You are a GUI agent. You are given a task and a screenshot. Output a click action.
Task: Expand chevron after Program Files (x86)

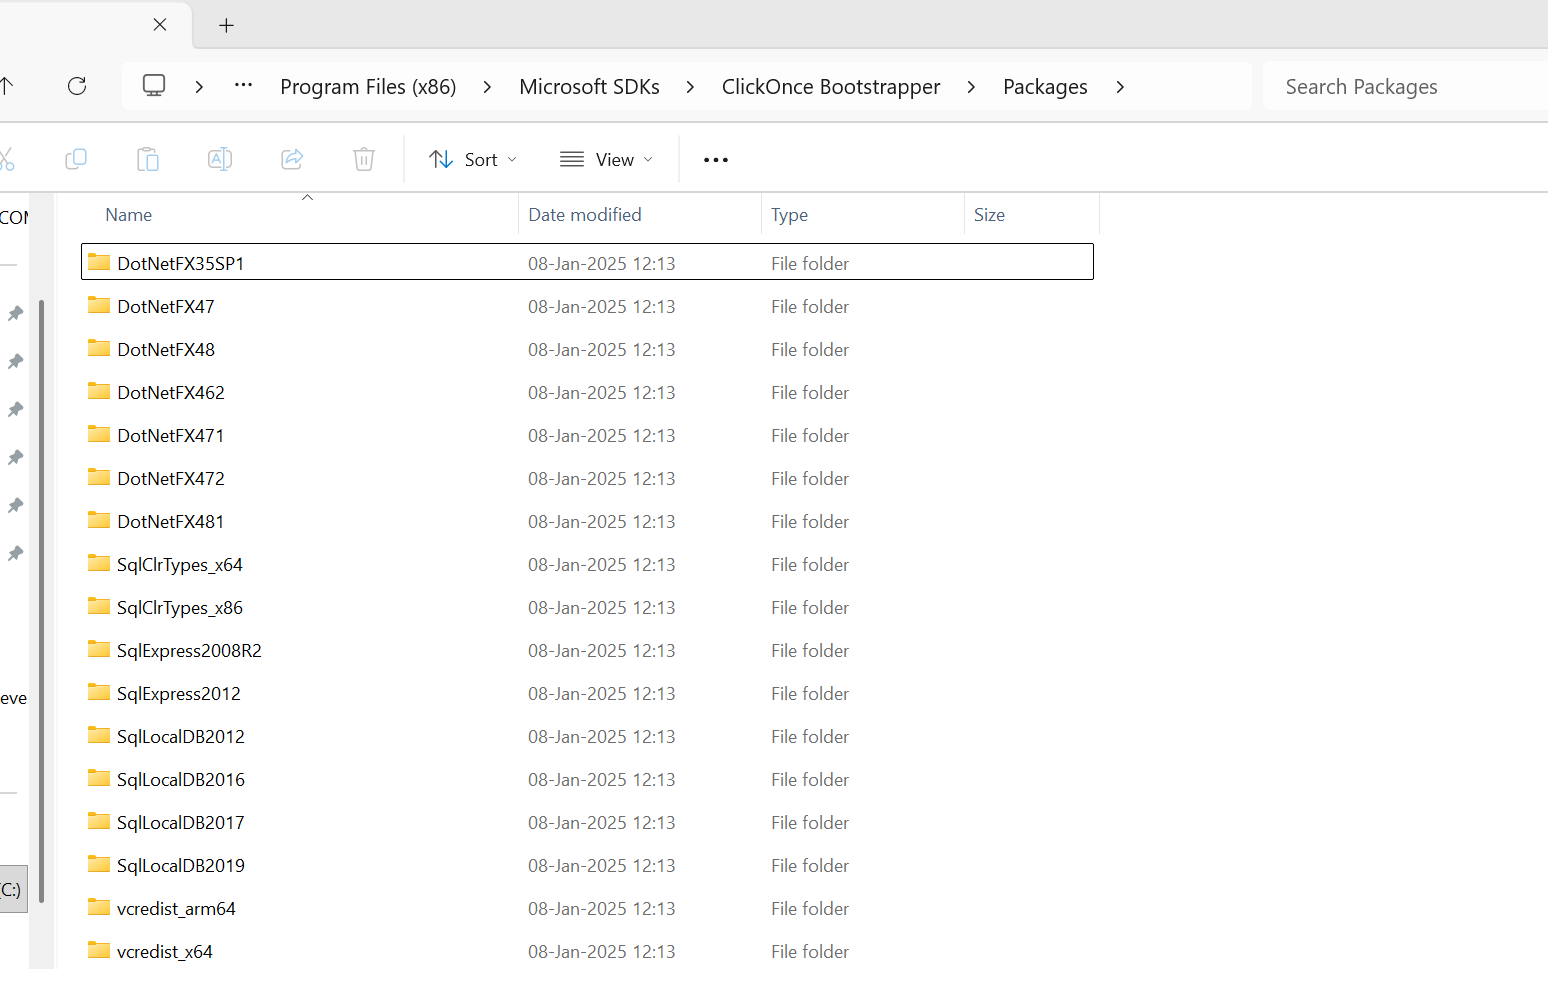487,87
